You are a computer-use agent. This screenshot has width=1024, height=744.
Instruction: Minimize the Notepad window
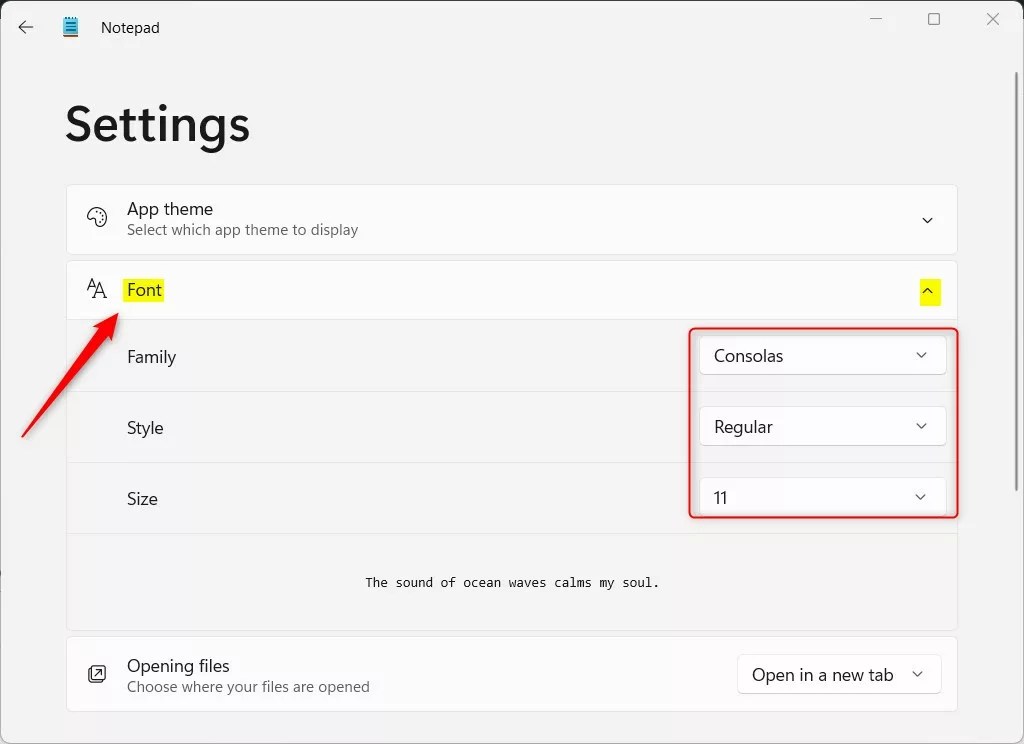pyautogui.click(x=875, y=19)
